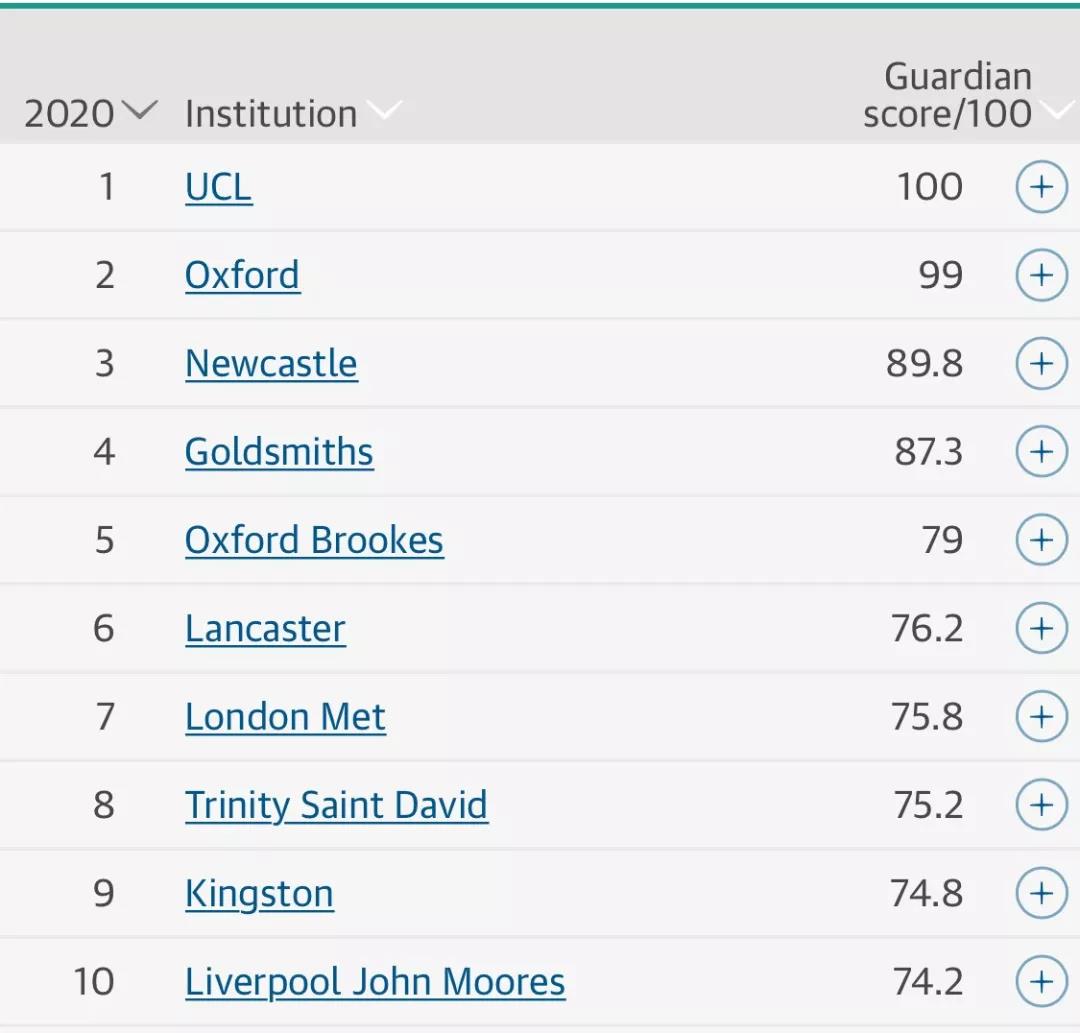Image resolution: width=1080 pixels, height=1033 pixels.
Task: Expand Oxford Brookes plus icon
Action: coord(1041,540)
